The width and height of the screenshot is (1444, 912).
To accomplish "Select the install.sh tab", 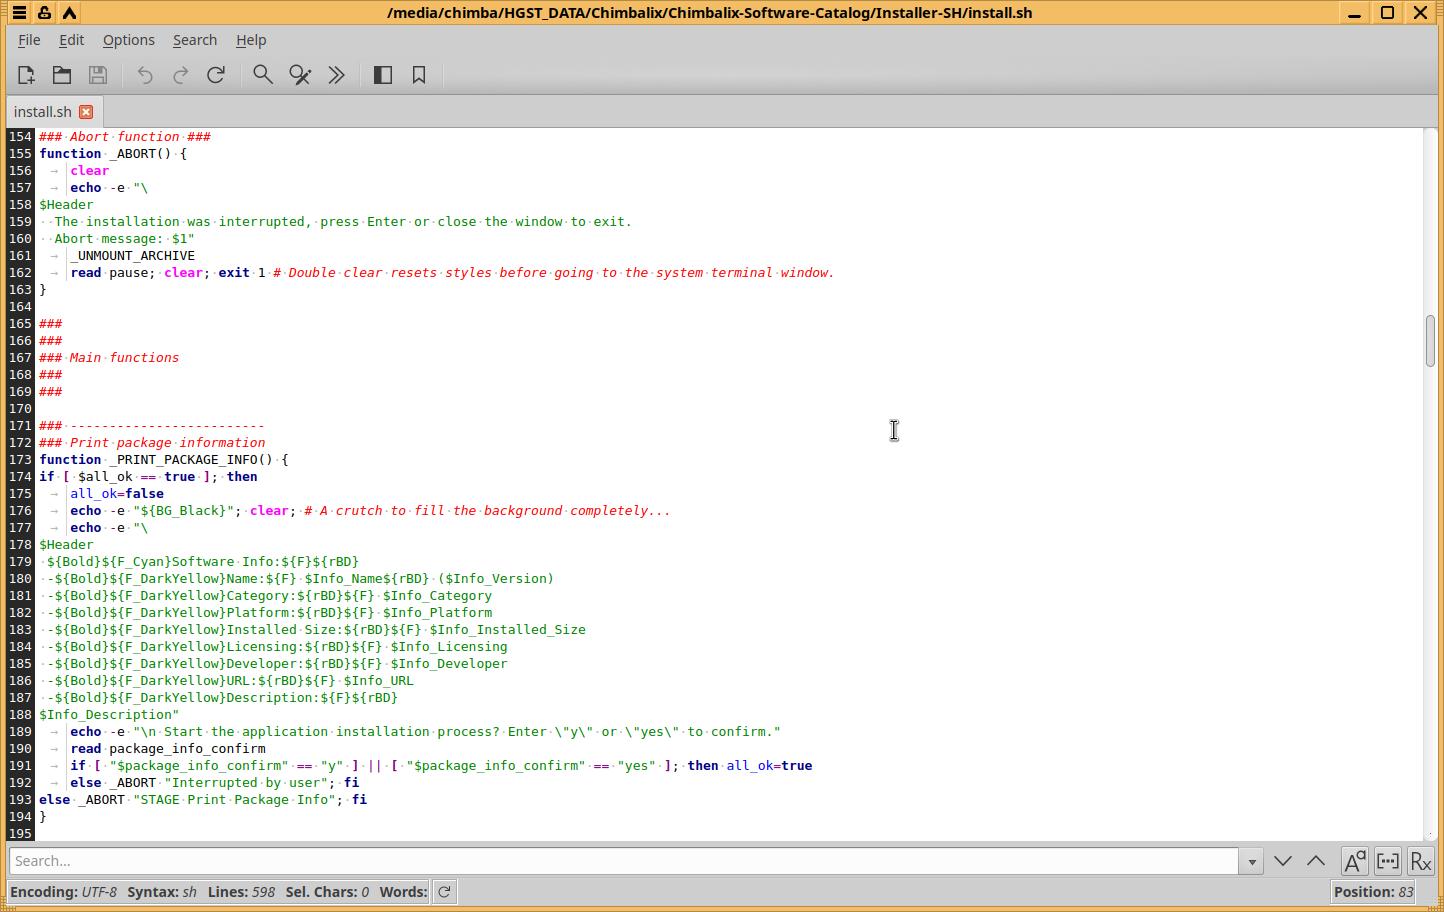I will coord(43,112).
